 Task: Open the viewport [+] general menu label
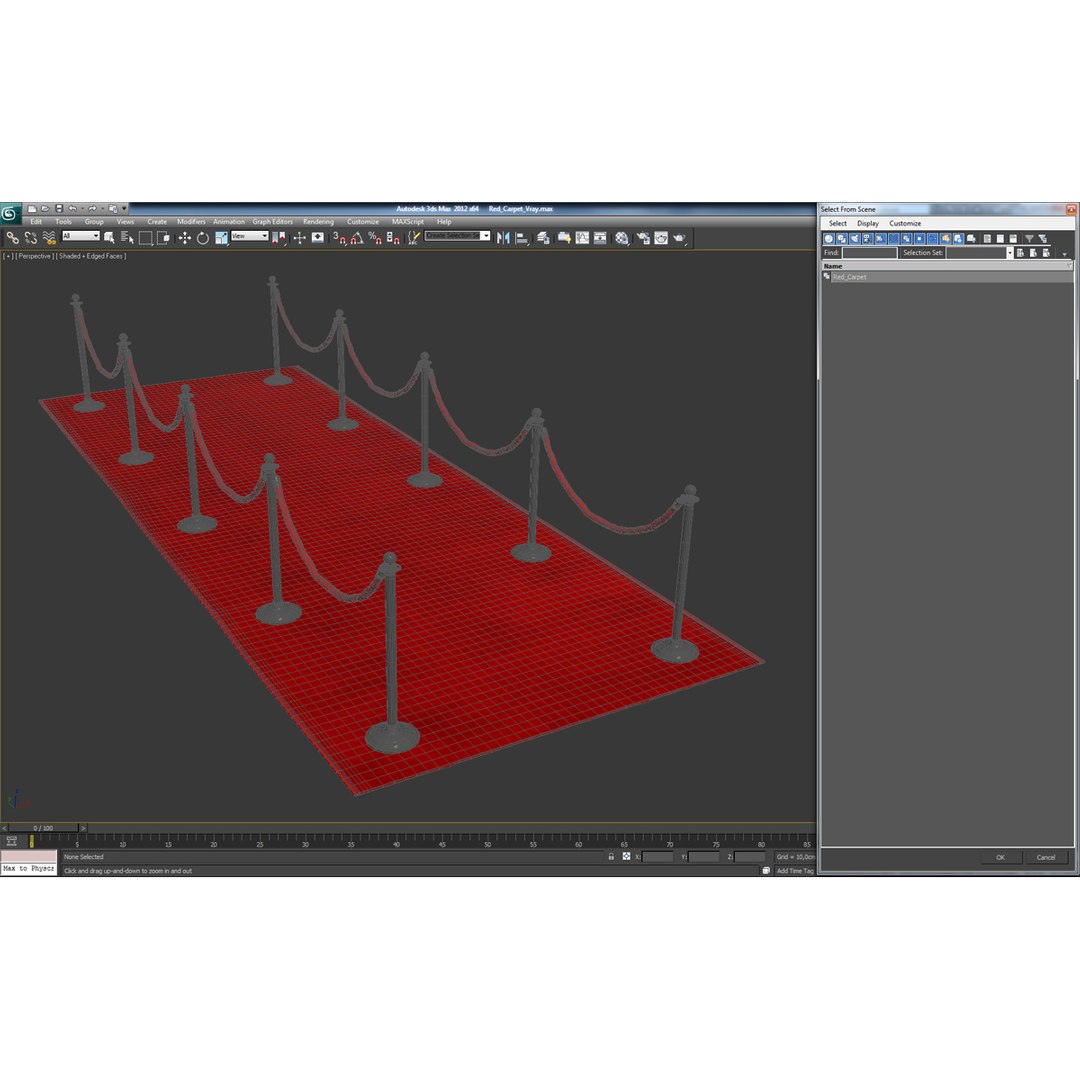[x=8, y=256]
